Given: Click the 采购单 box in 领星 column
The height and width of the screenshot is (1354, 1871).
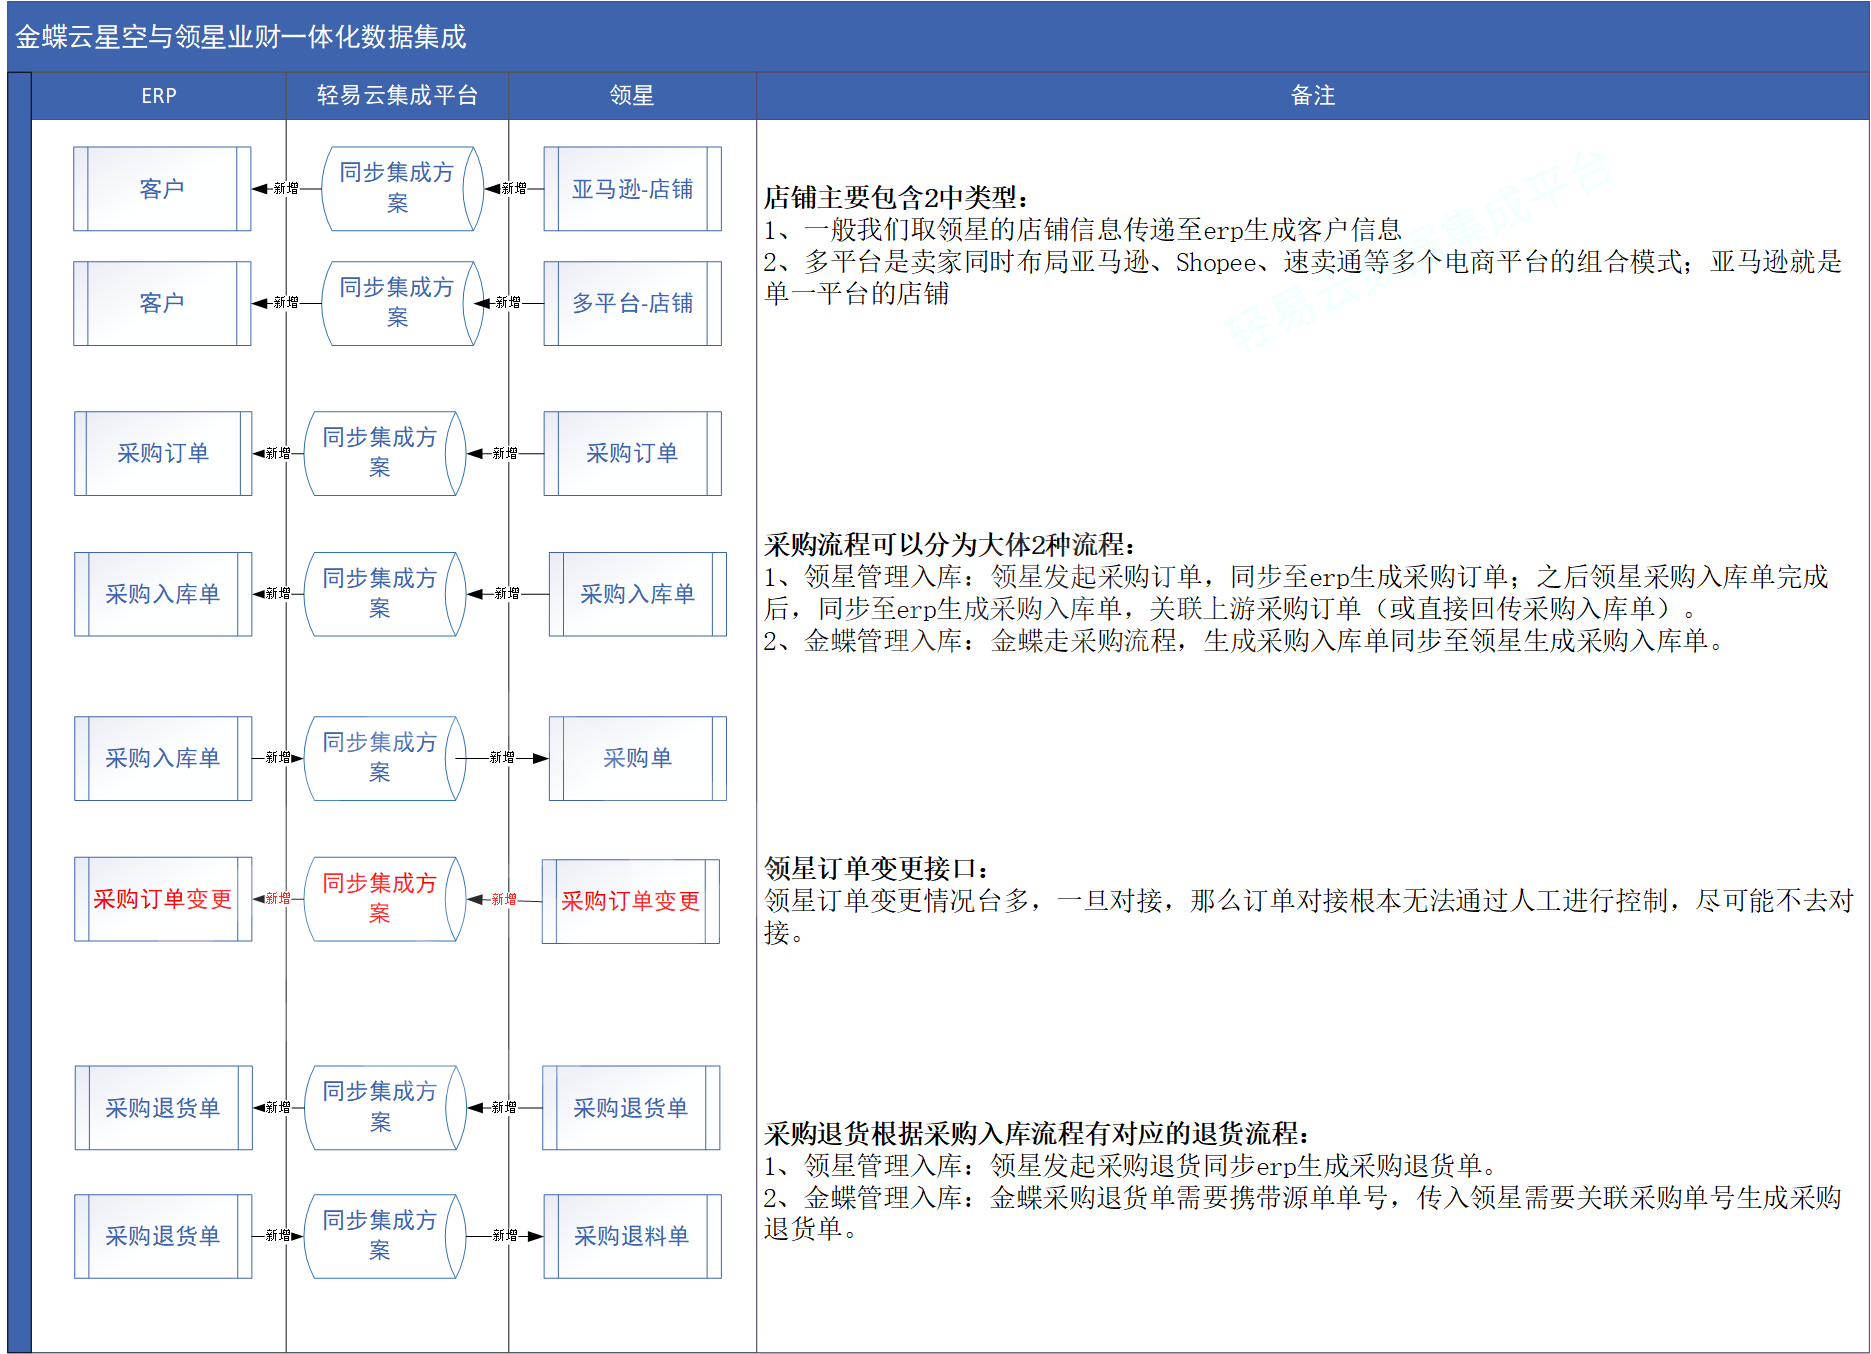Looking at the screenshot, I should pyautogui.click(x=637, y=758).
